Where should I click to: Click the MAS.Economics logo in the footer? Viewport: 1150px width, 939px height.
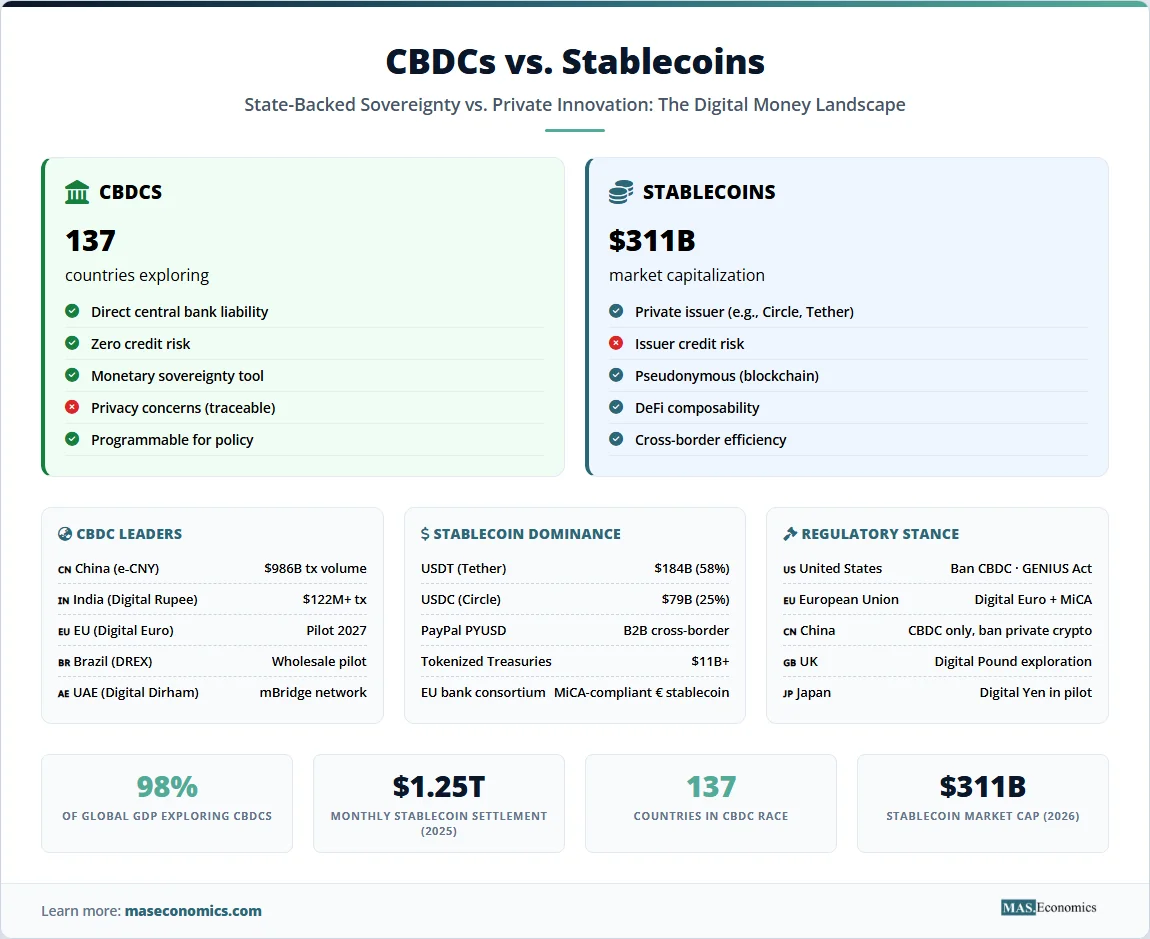[x=1049, y=907]
